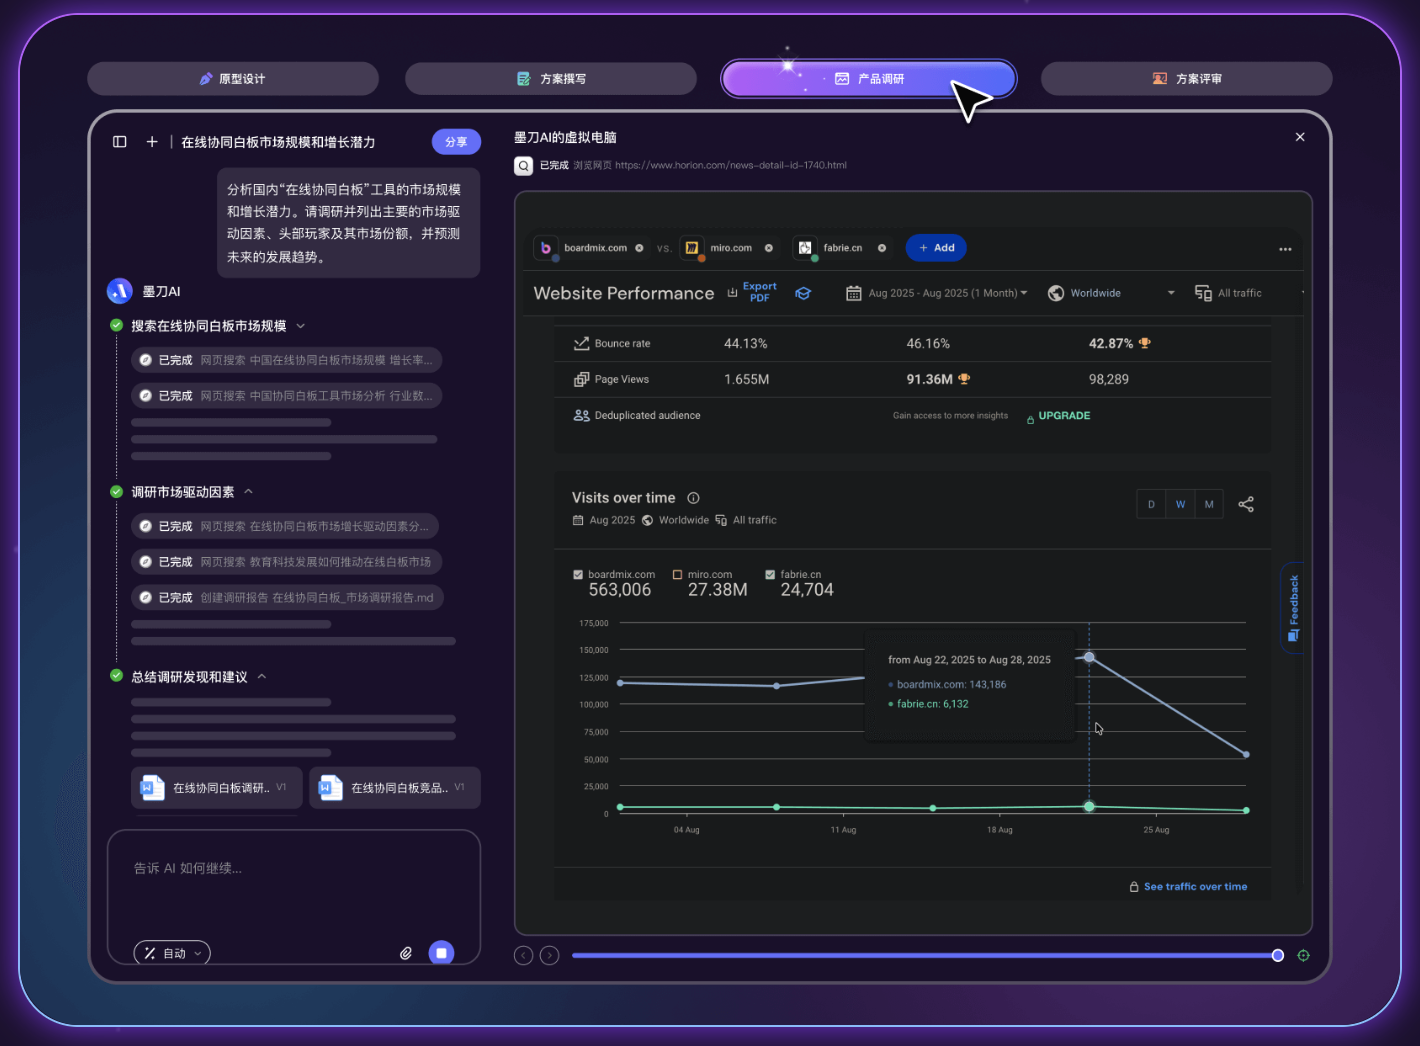The image size is (1420, 1046).
Task: Click the previous step arrow button
Action: click(x=524, y=955)
